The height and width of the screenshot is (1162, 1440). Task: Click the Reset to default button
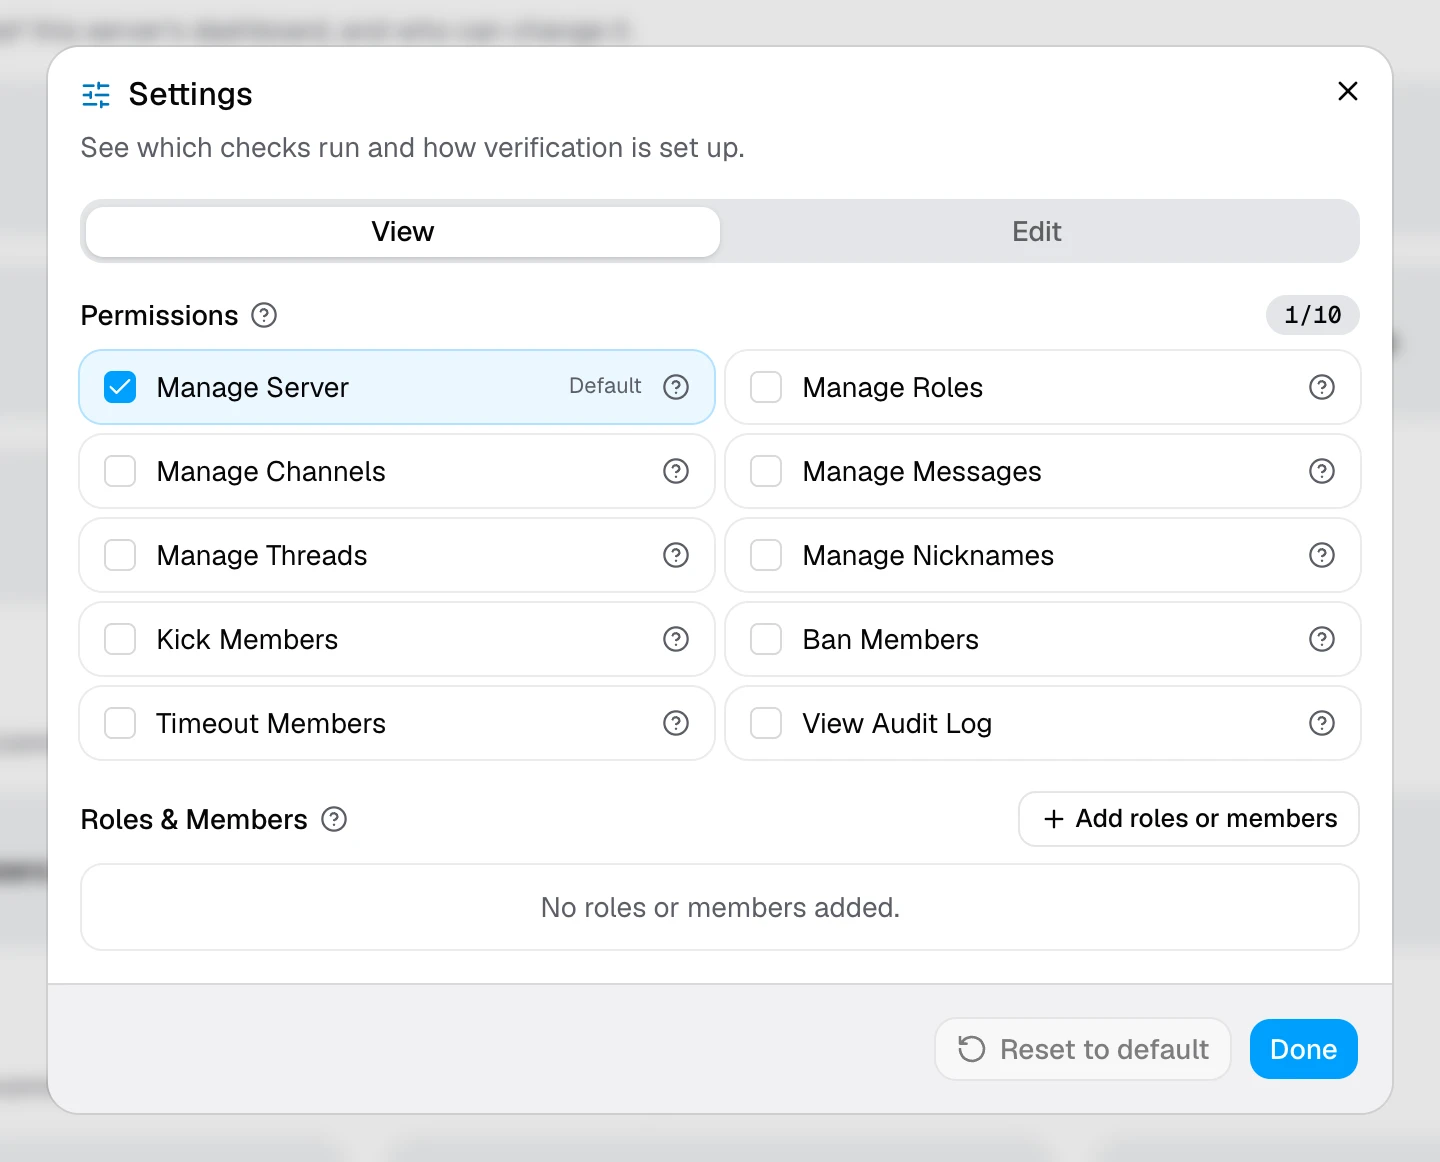coord(1083,1049)
